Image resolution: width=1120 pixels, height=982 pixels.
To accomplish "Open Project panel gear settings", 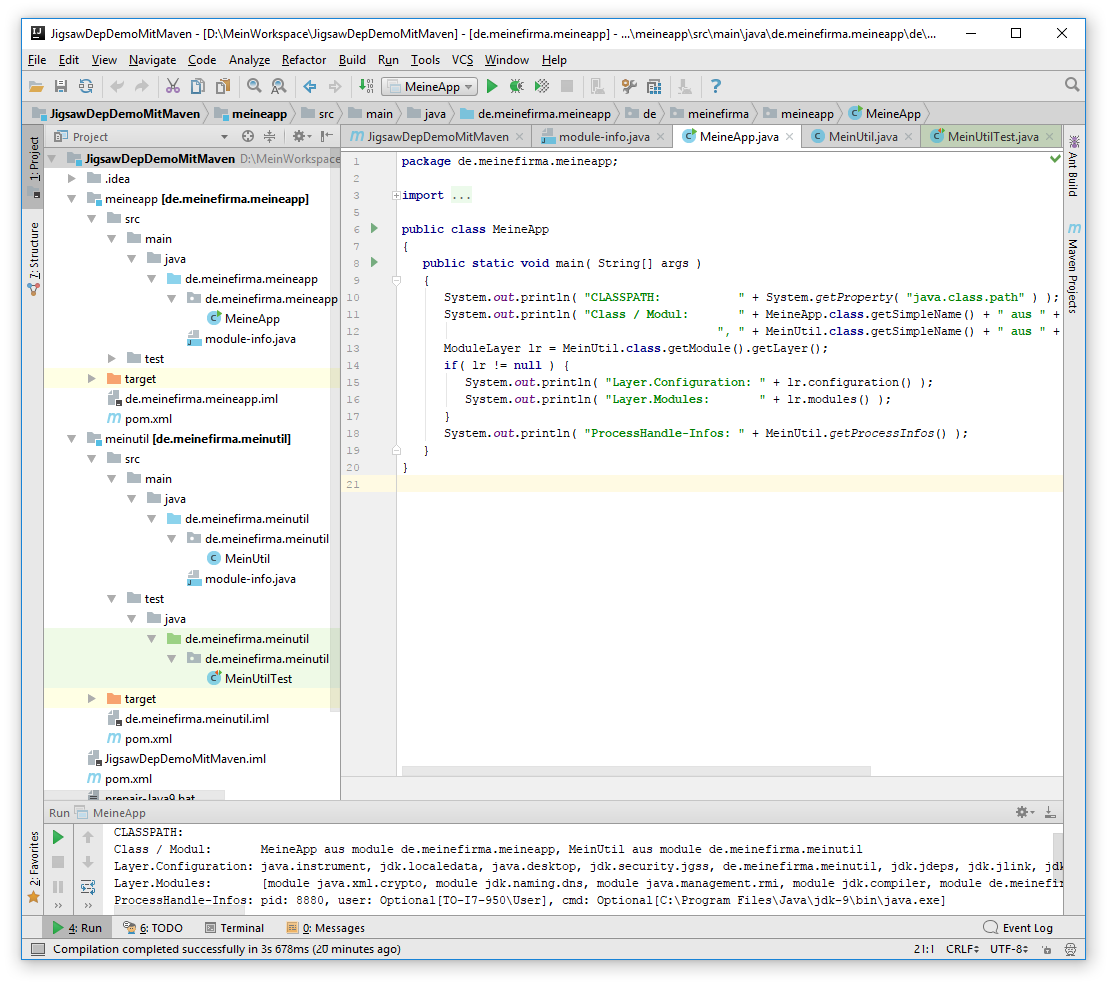I will pos(300,136).
